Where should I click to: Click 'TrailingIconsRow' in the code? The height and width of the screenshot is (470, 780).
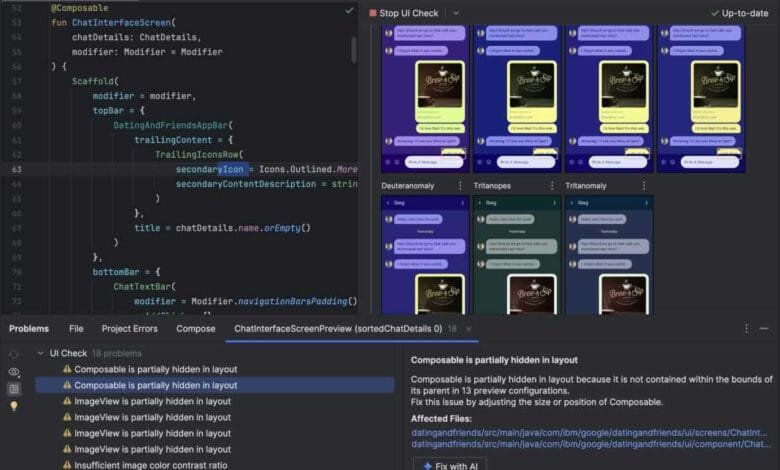pos(196,154)
